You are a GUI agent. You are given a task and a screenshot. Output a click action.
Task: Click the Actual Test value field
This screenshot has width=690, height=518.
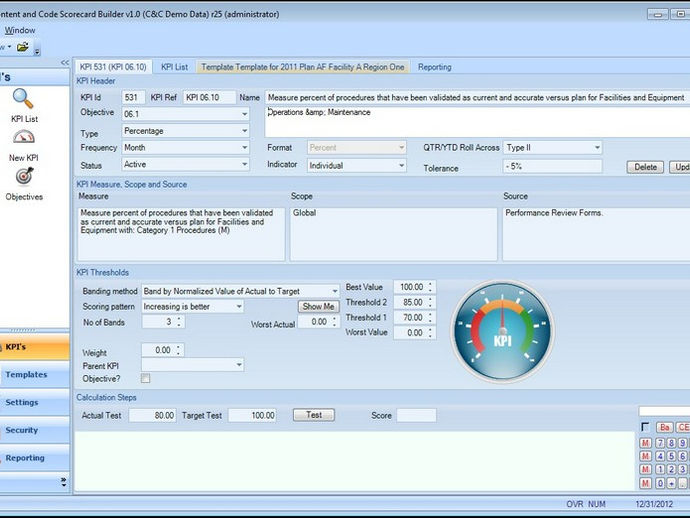tap(152, 415)
